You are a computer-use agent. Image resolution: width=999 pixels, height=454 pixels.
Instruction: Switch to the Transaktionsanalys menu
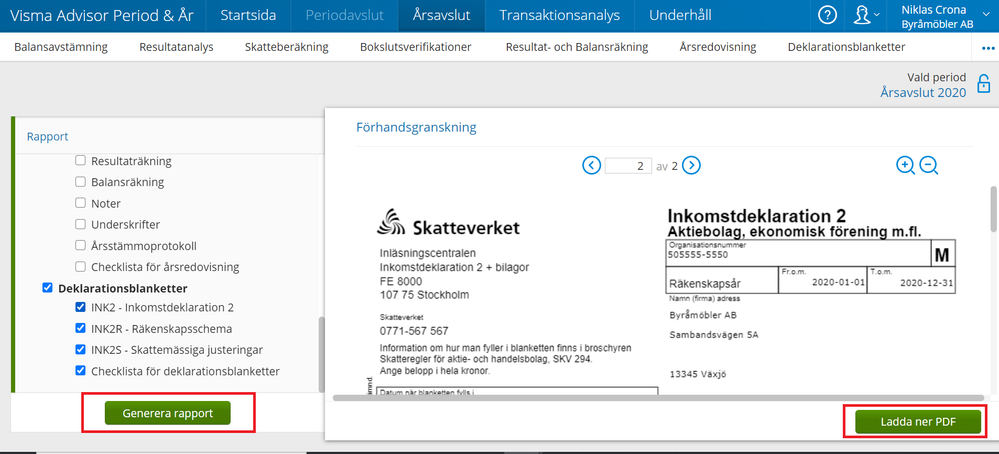click(559, 15)
